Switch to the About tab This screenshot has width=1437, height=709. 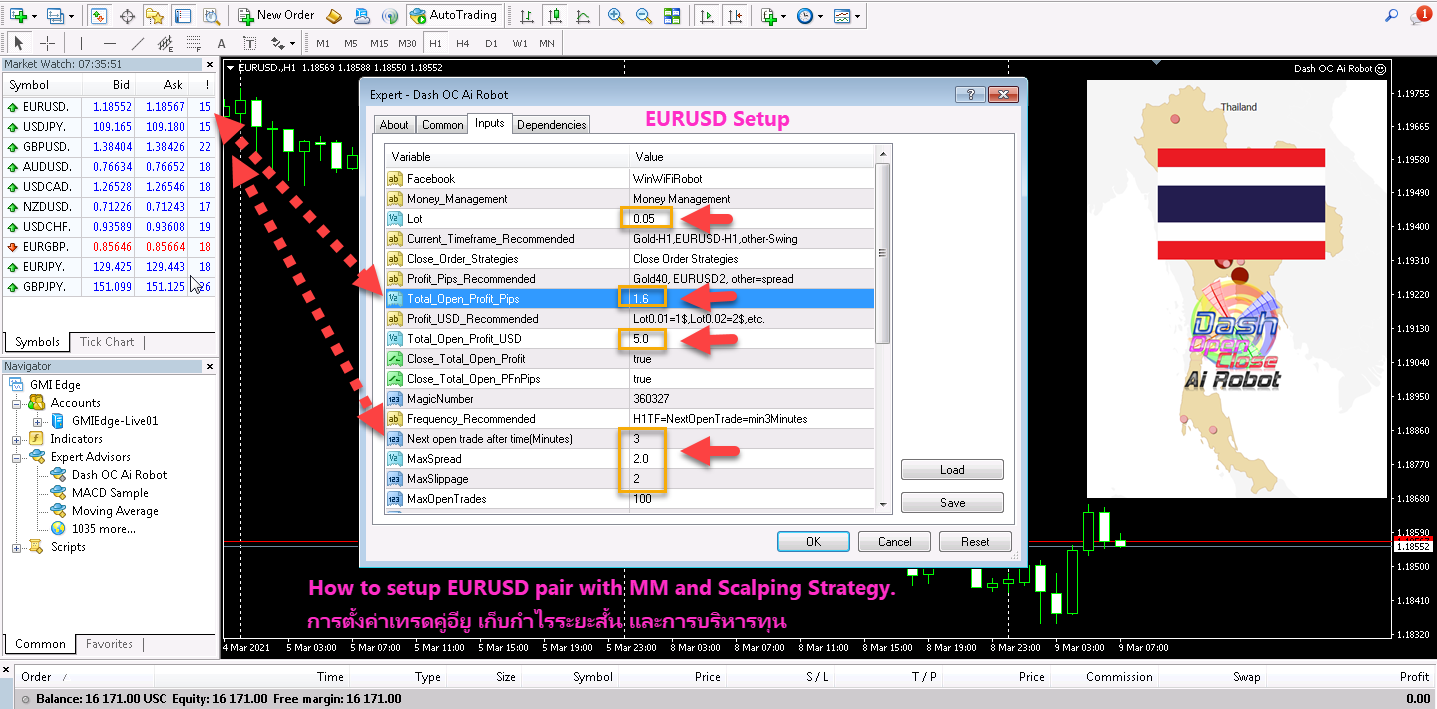[394, 125]
